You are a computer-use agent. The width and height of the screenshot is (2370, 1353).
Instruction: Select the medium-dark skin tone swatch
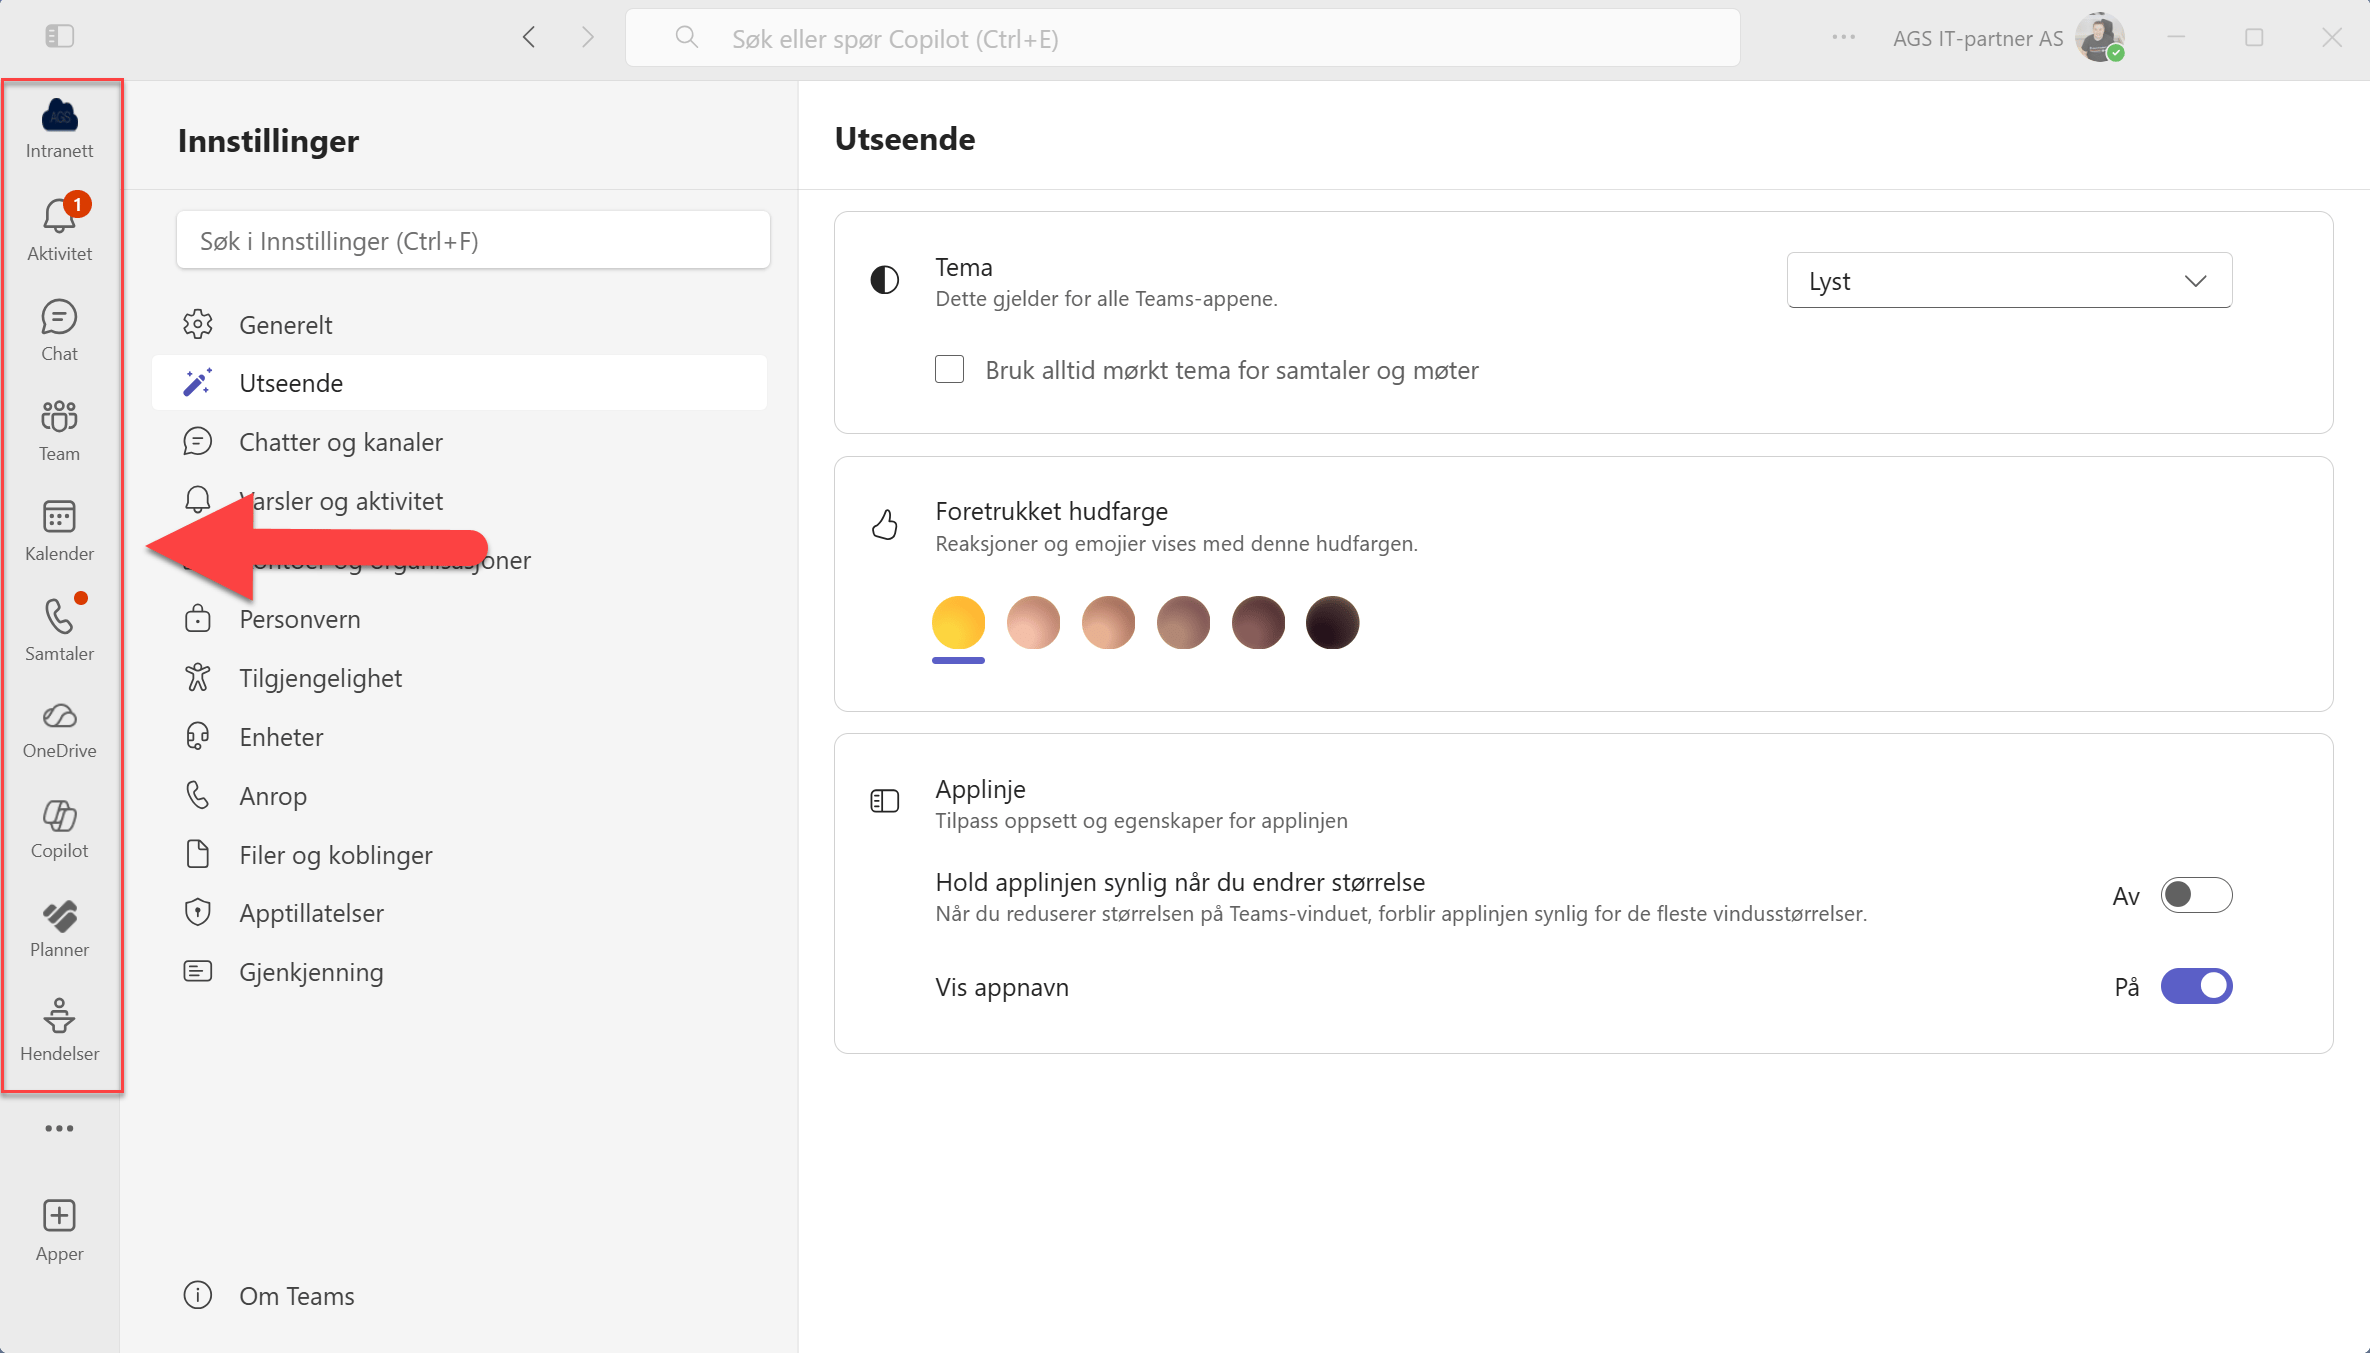(x=1258, y=622)
